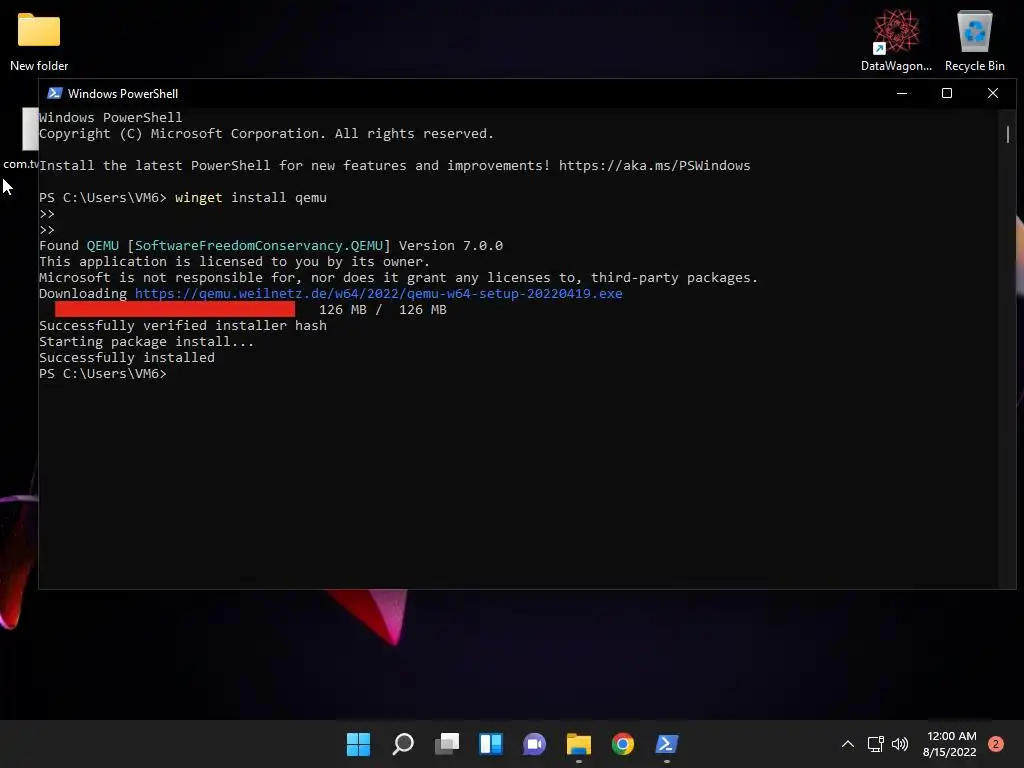Open the network status tray icon

(x=875, y=744)
